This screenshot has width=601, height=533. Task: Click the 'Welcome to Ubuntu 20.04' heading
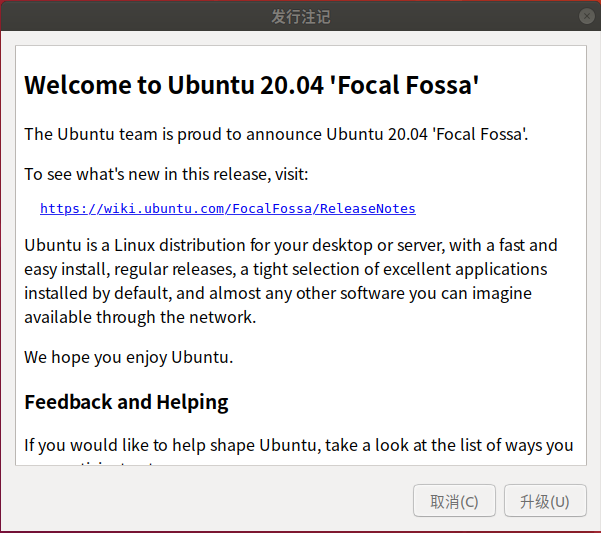pyautogui.click(x=251, y=85)
